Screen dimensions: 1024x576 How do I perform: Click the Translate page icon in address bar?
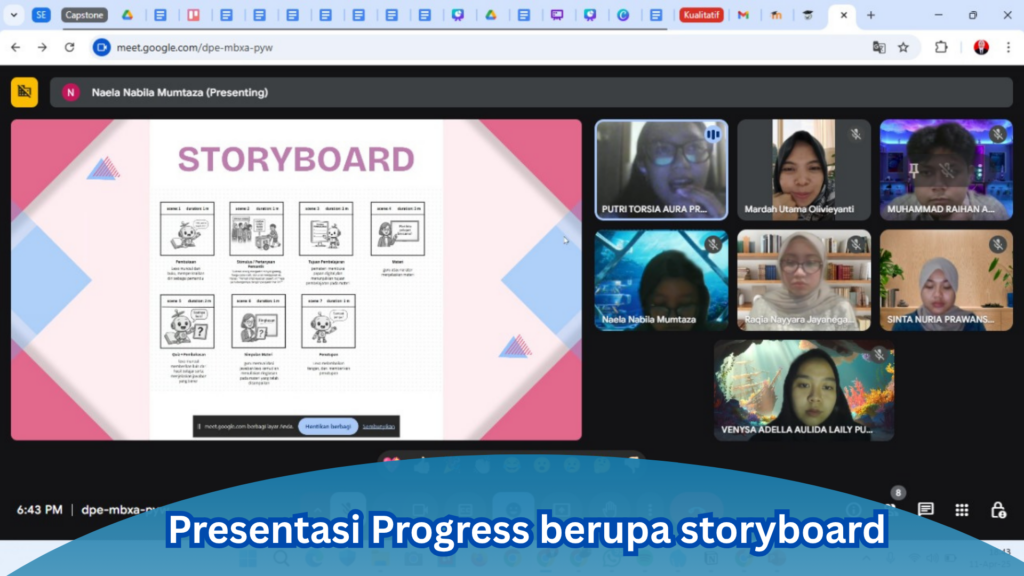click(879, 47)
